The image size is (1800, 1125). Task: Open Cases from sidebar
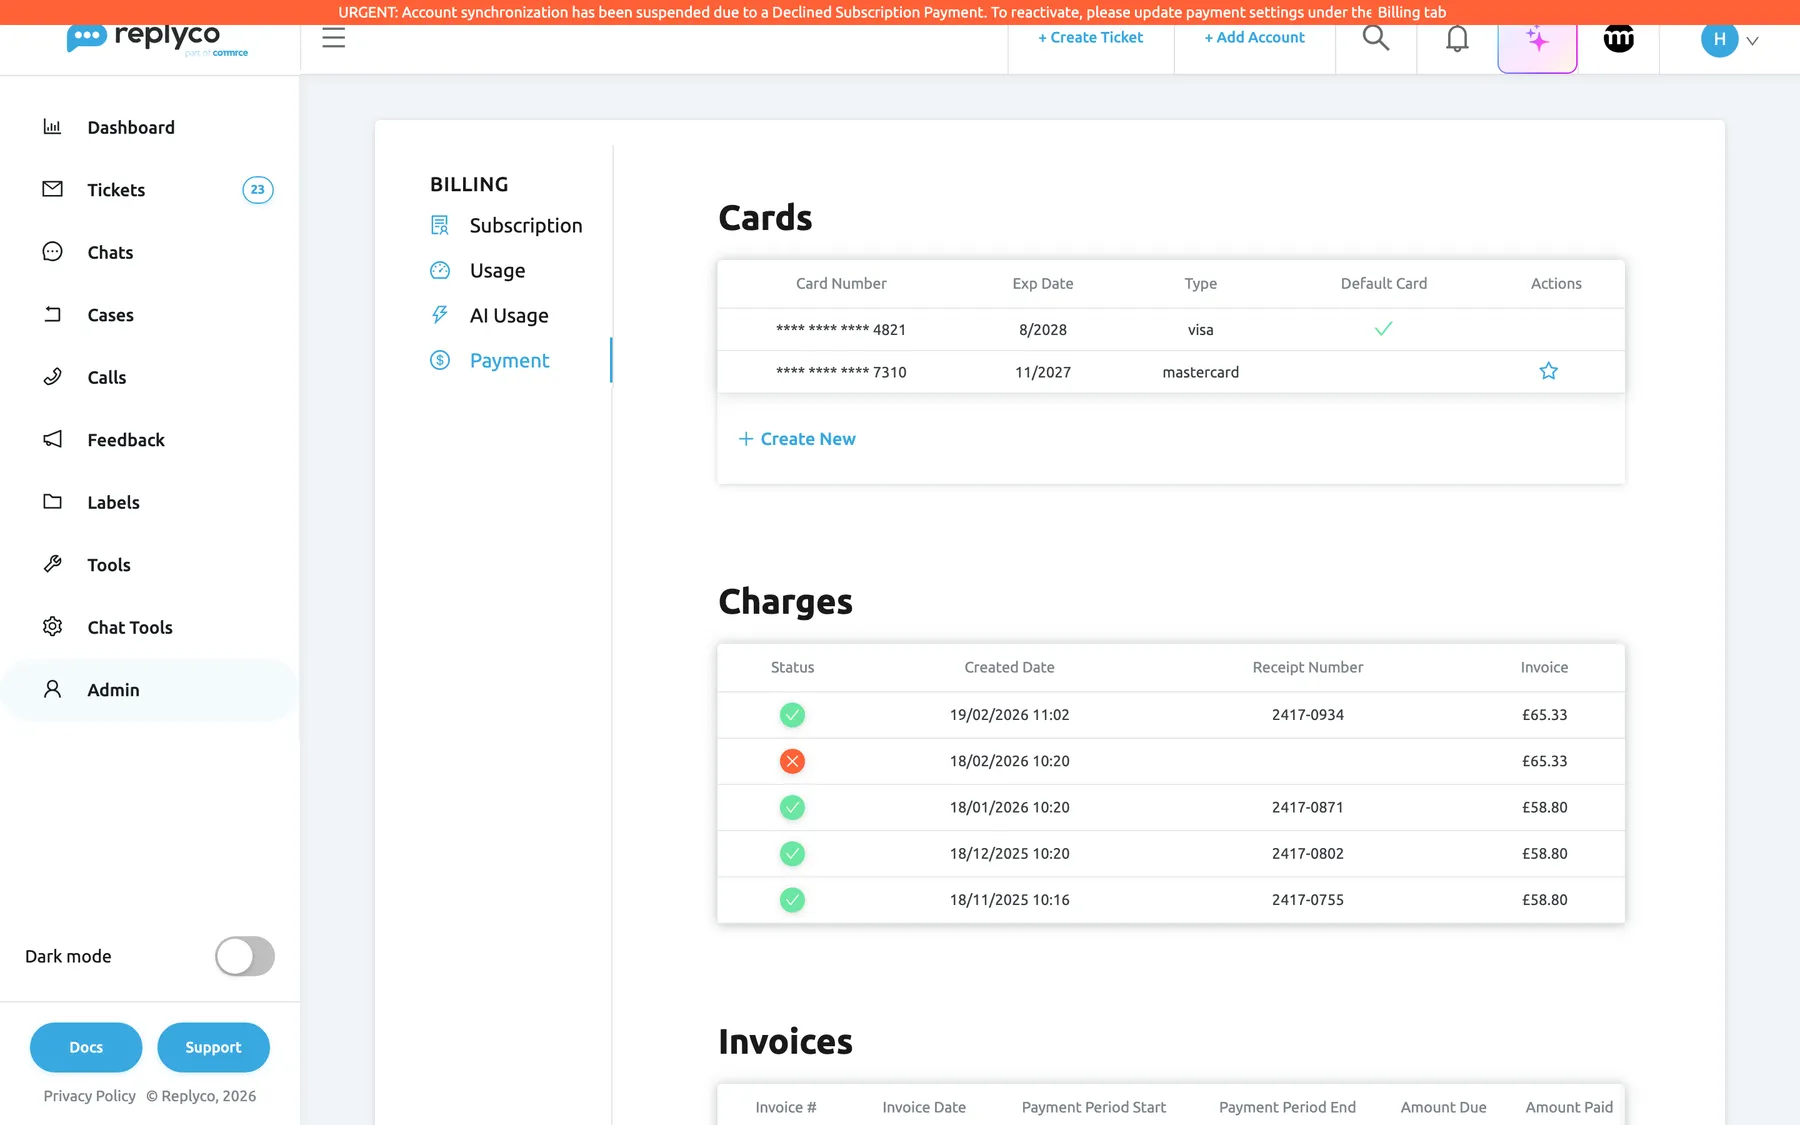(110, 315)
